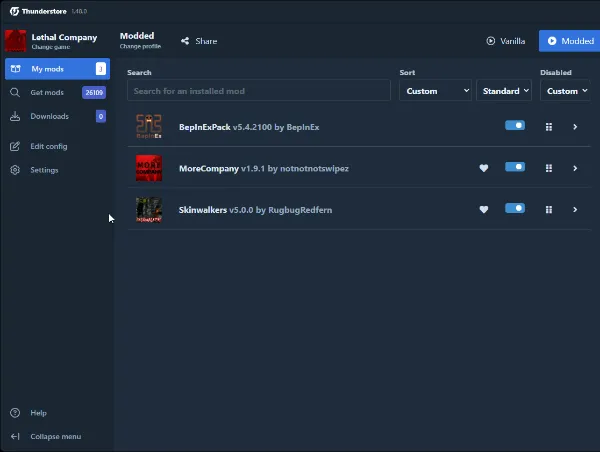Click the Settings gear icon

pyautogui.click(x=15, y=170)
